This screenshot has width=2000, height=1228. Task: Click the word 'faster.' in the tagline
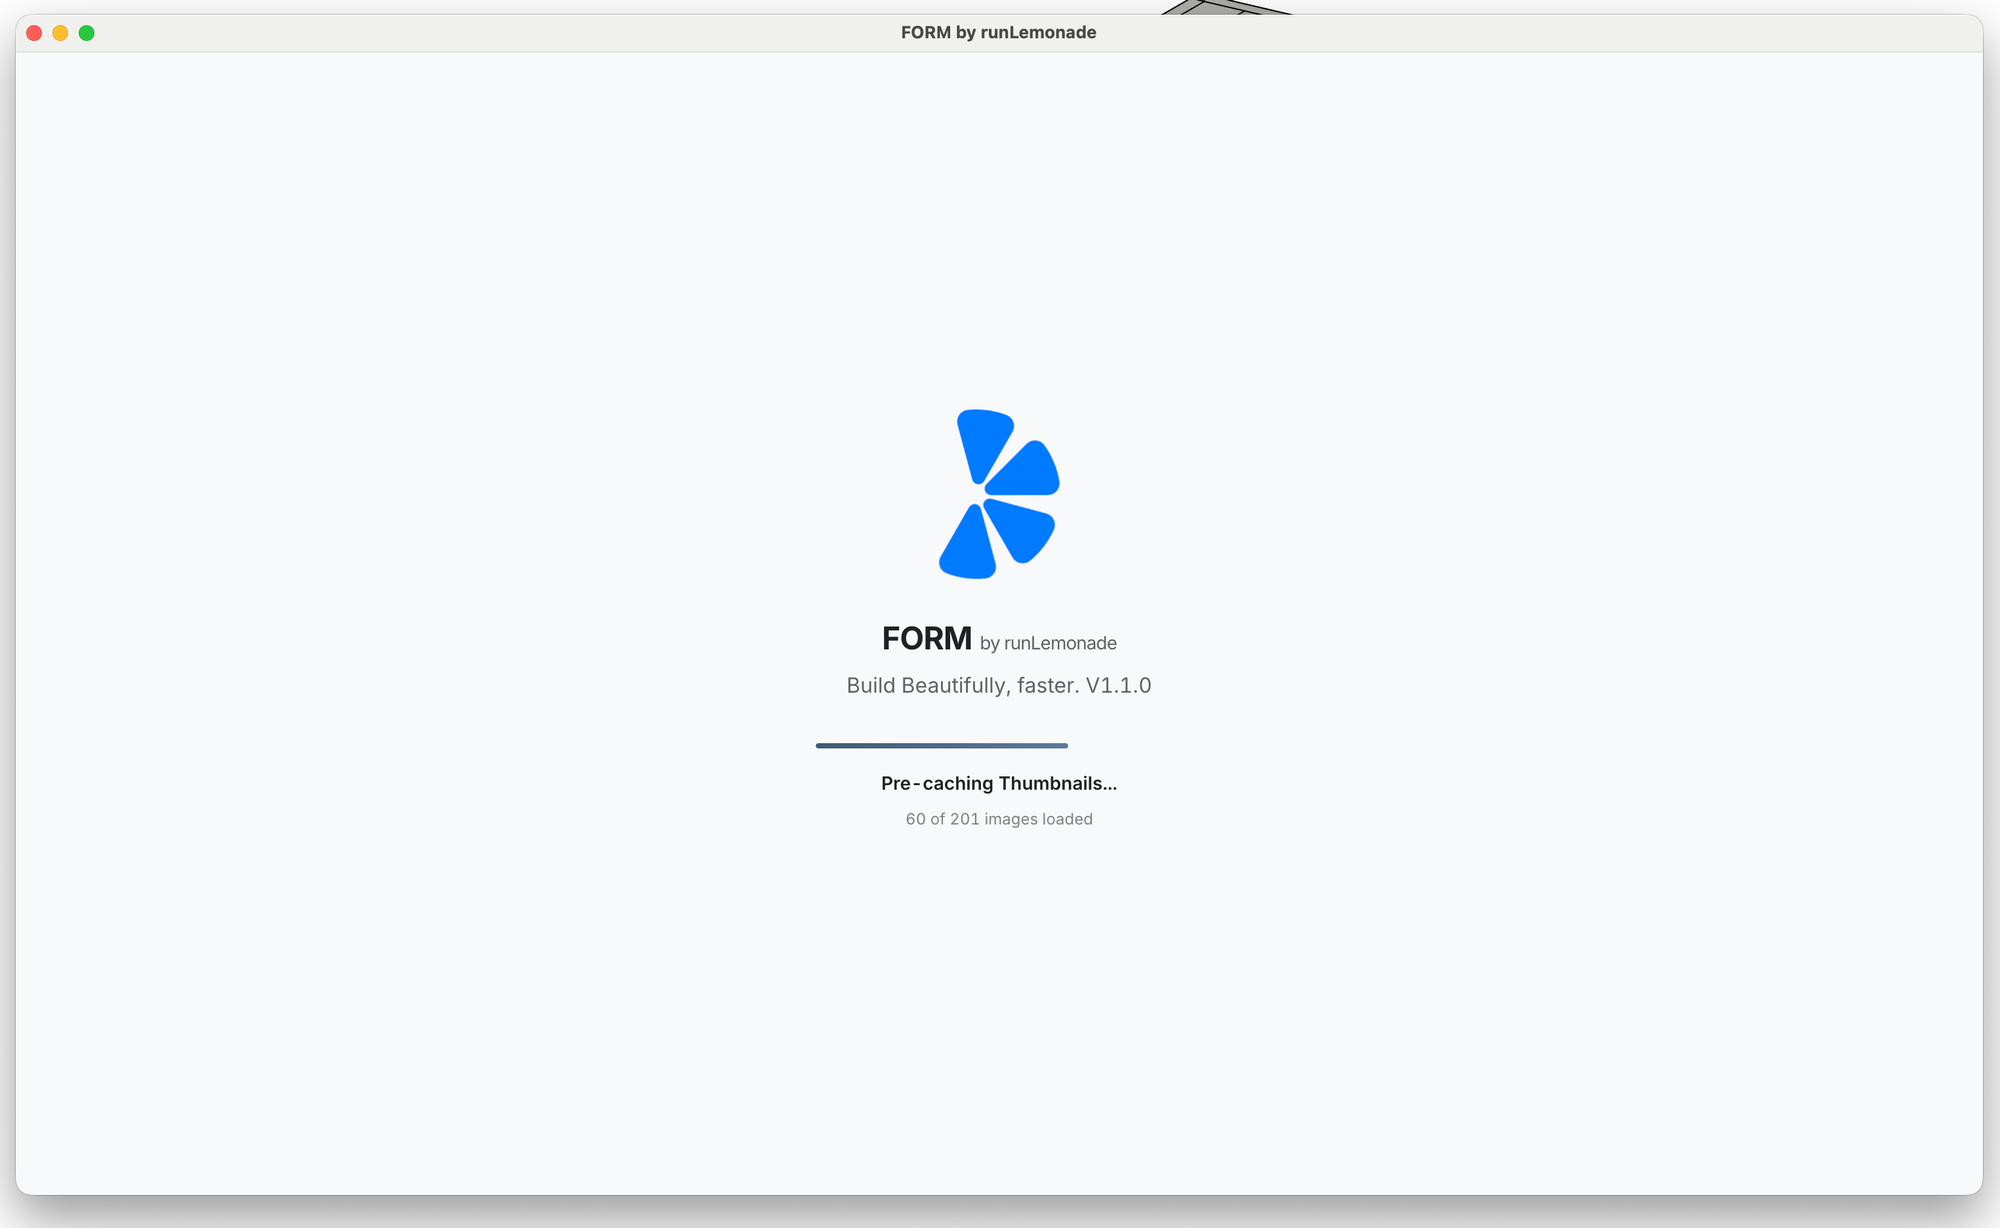point(1048,685)
